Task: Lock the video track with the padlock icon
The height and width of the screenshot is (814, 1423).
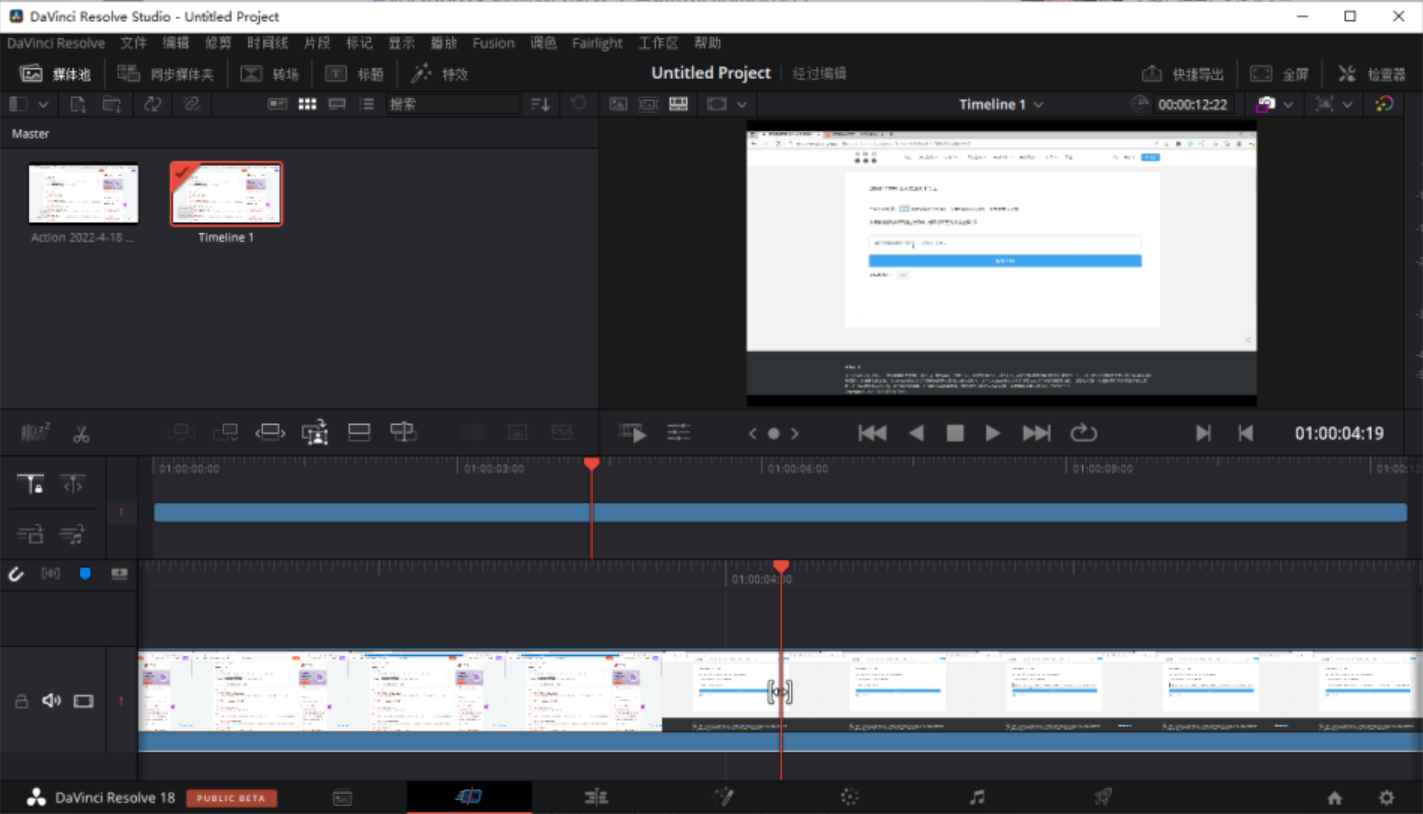Action: point(20,701)
